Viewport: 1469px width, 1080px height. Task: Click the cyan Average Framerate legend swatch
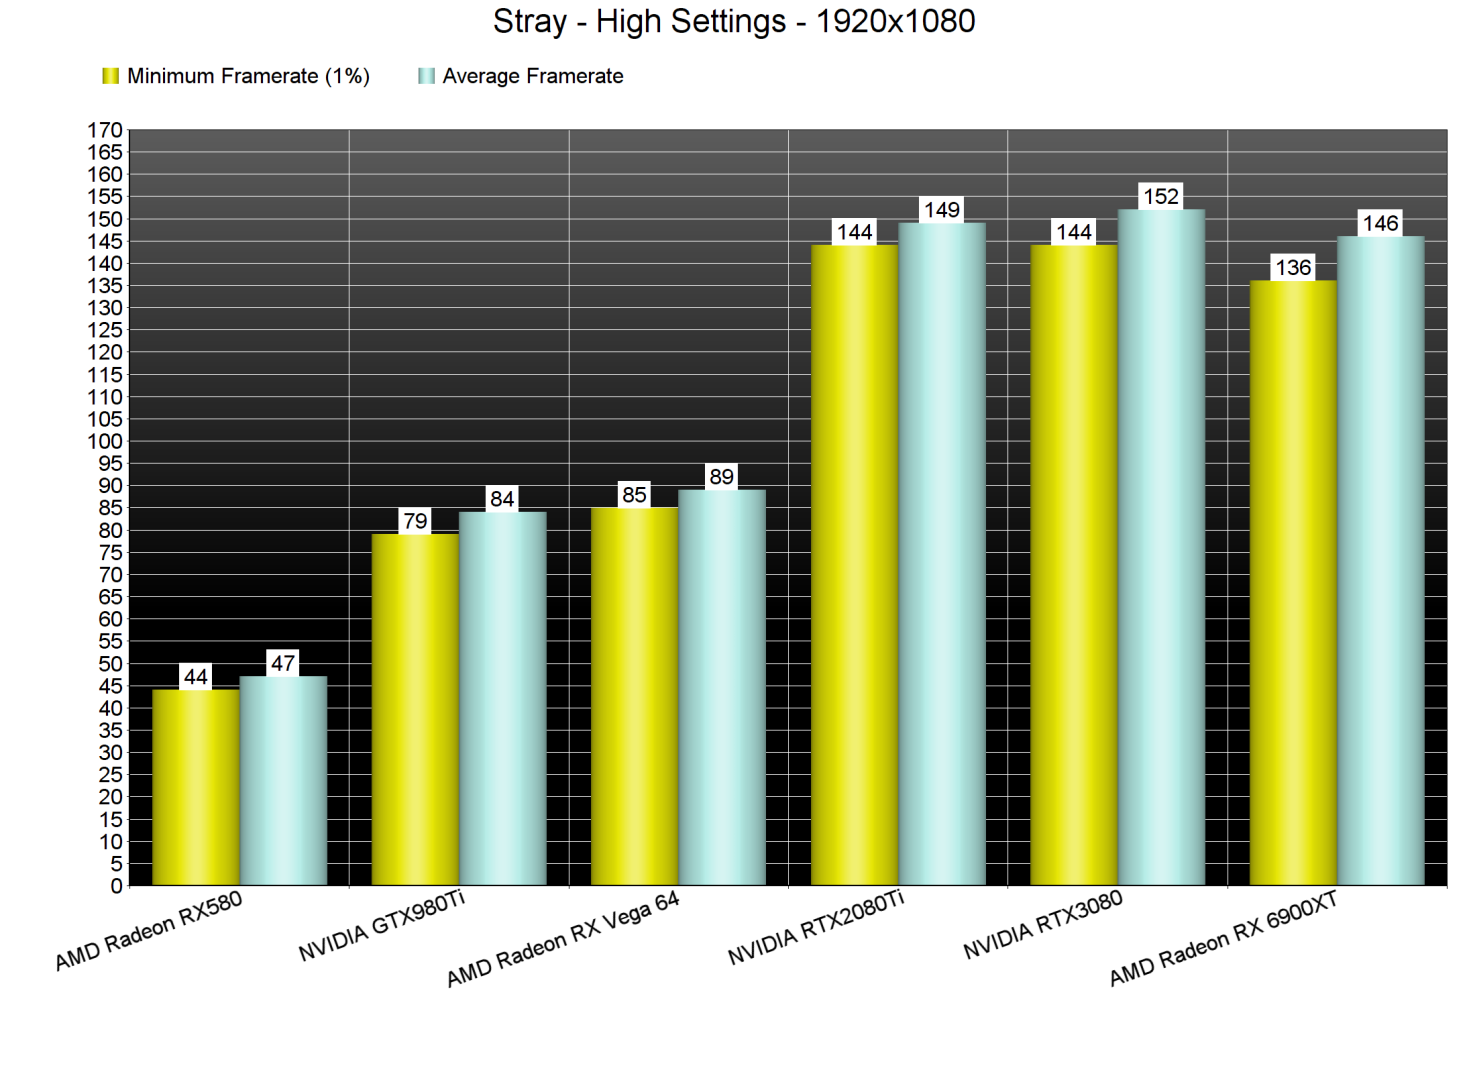pos(426,76)
